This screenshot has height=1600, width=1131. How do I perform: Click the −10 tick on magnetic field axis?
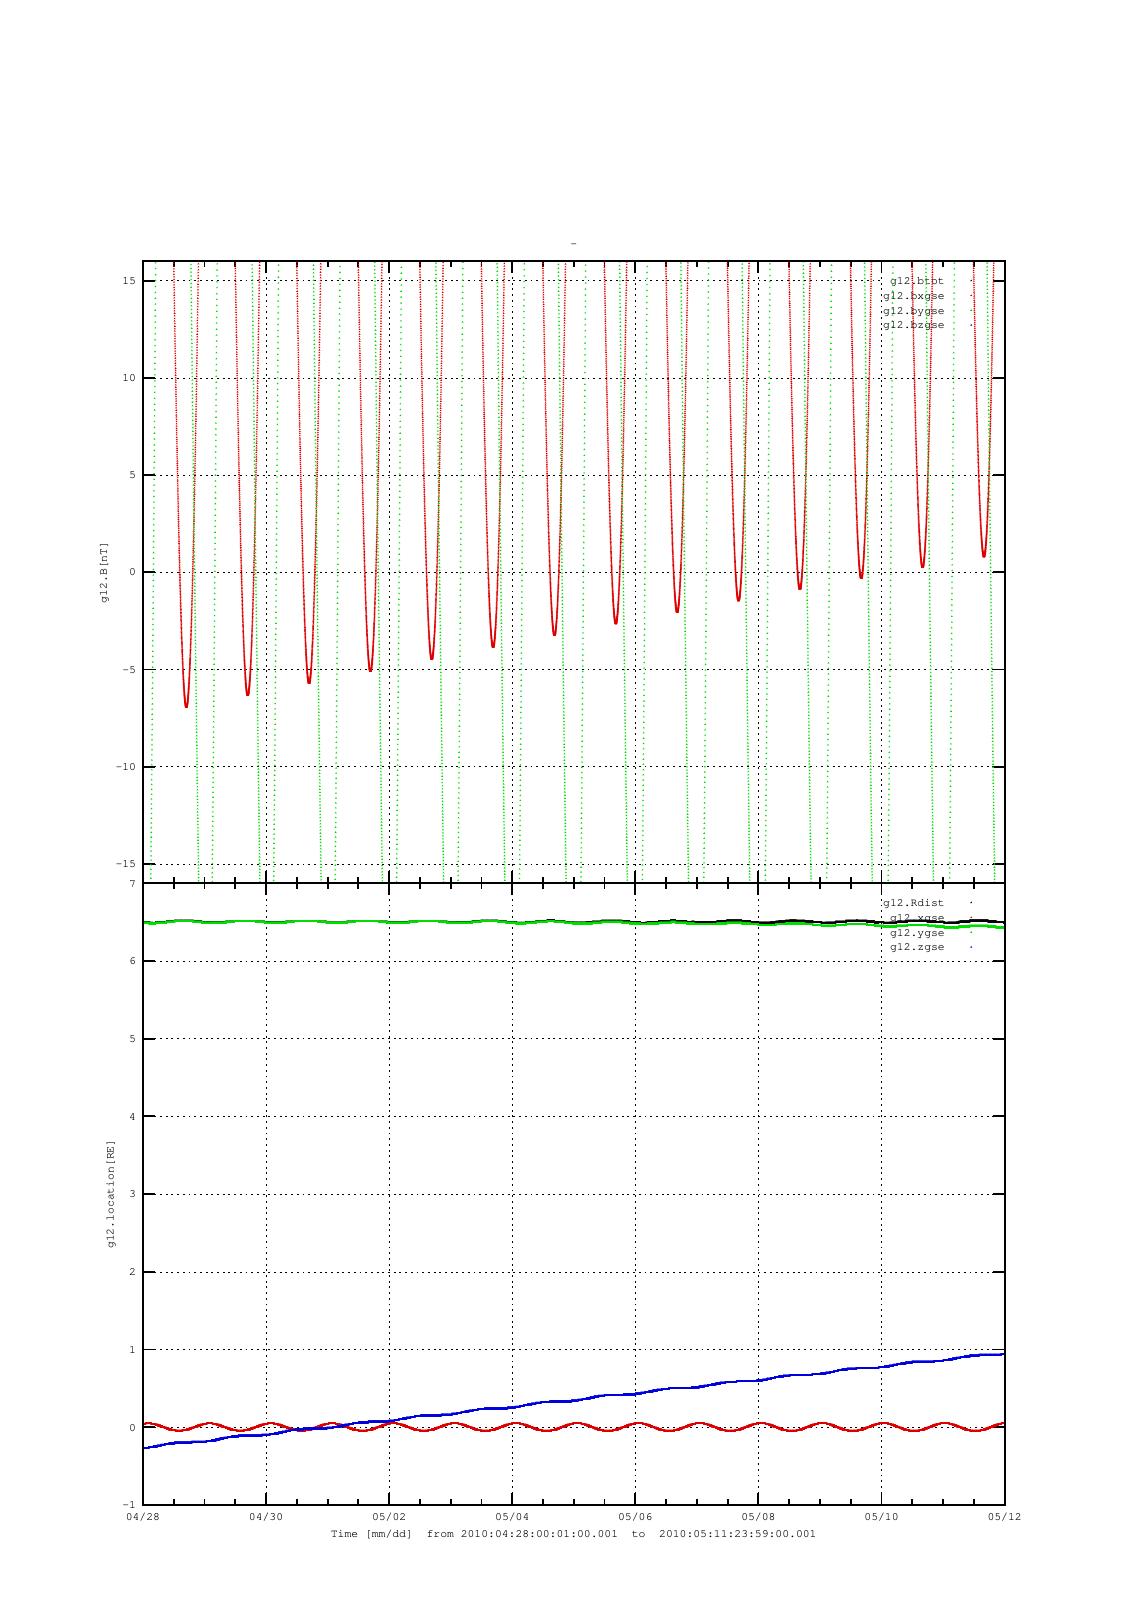[126, 767]
